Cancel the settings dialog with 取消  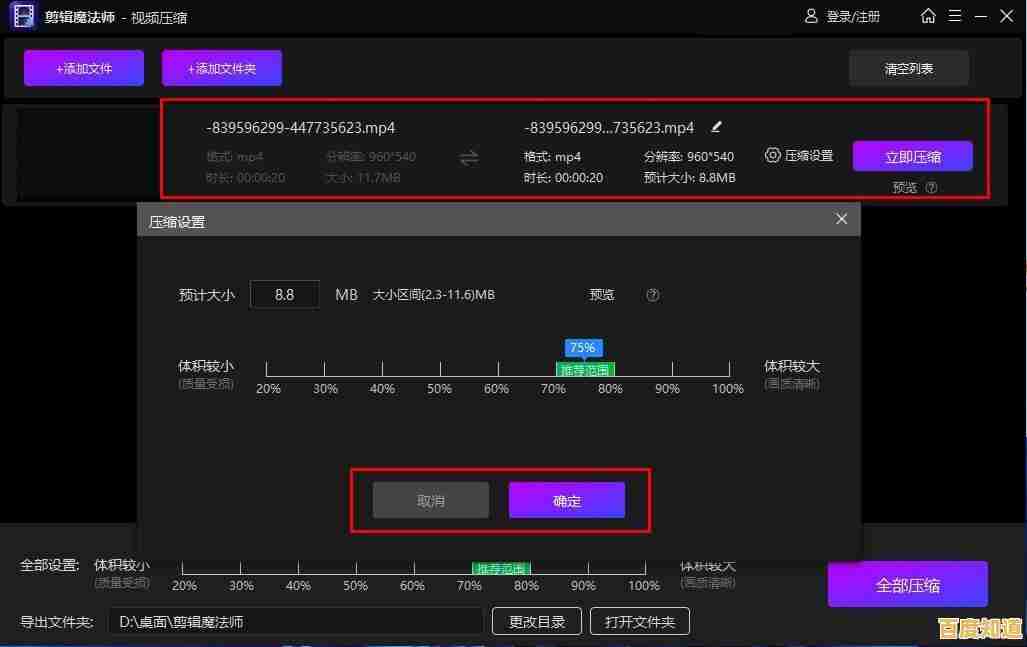pos(430,499)
